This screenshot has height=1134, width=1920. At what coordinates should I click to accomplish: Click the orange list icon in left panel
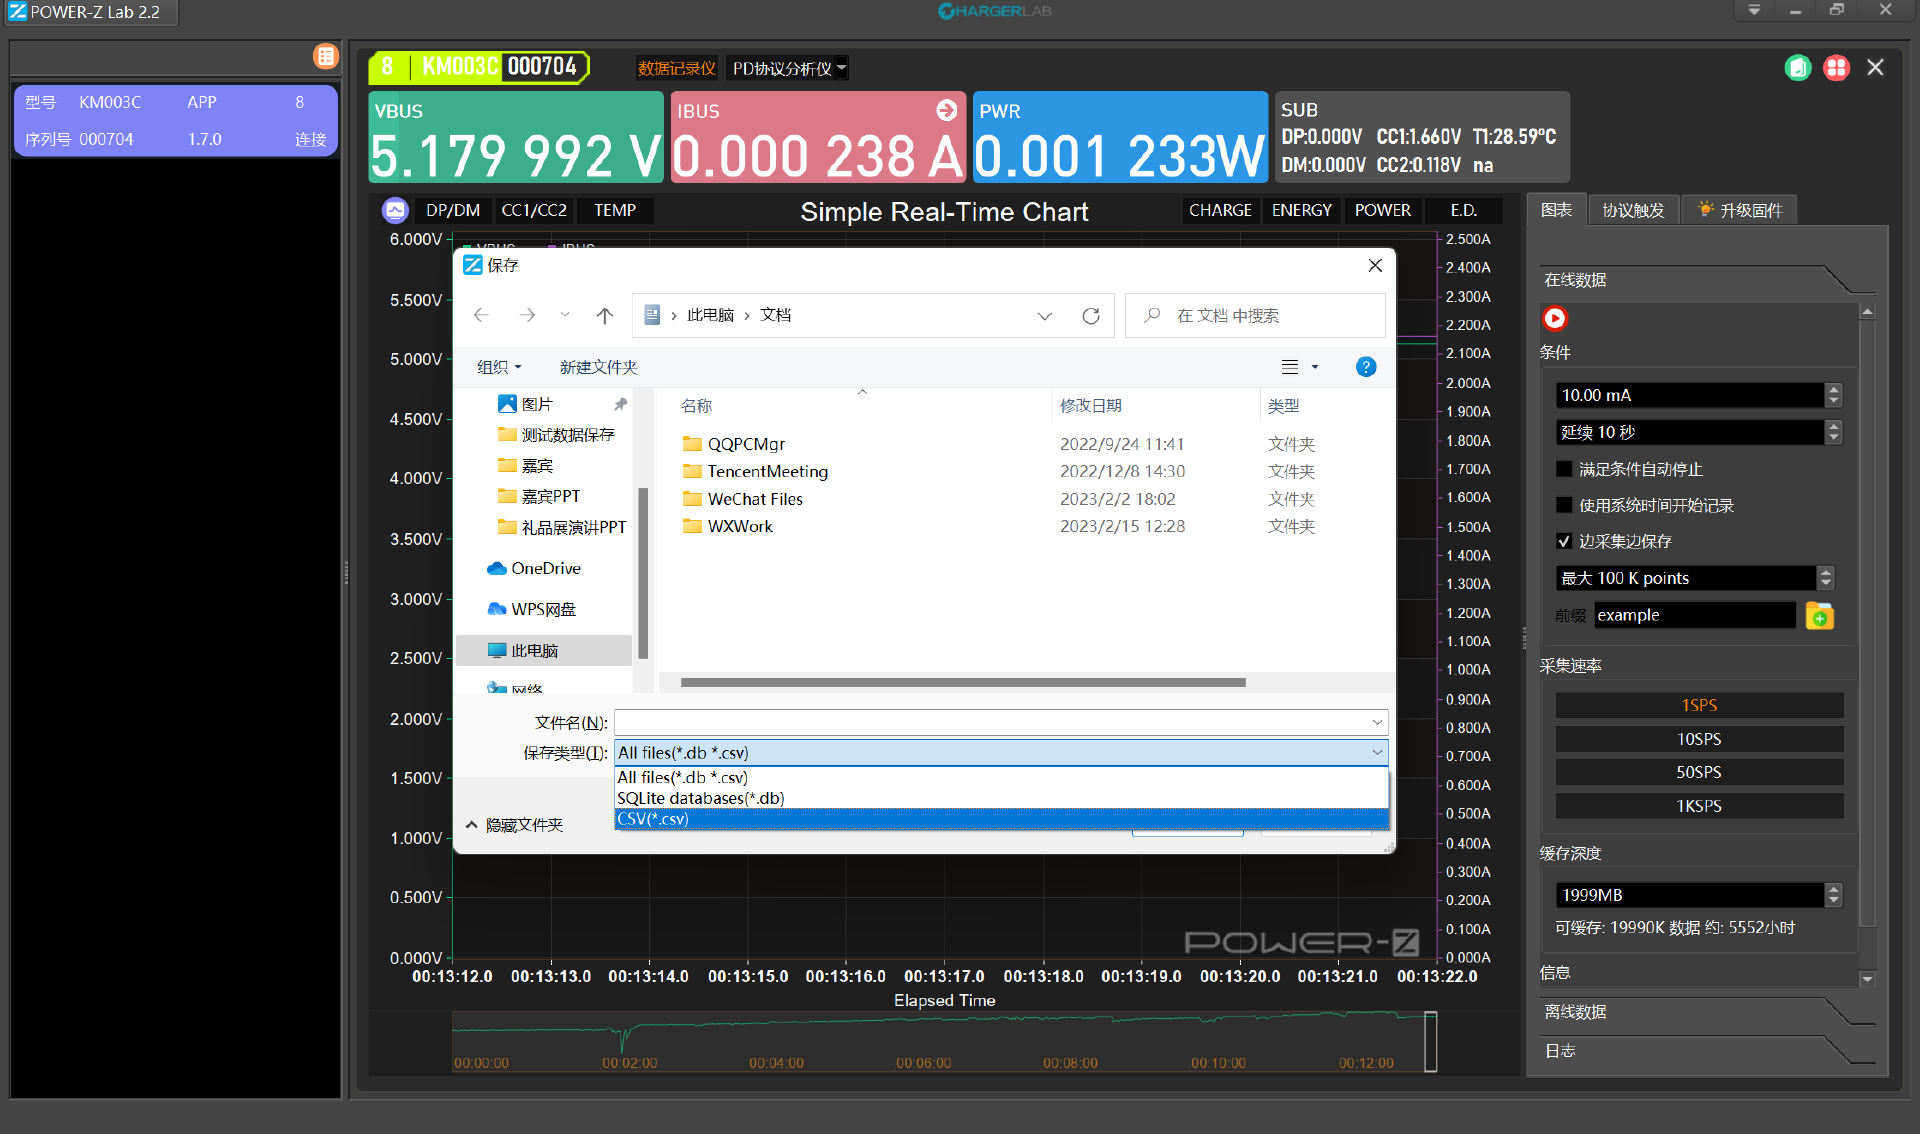pyautogui.click(x=325, y=56)
